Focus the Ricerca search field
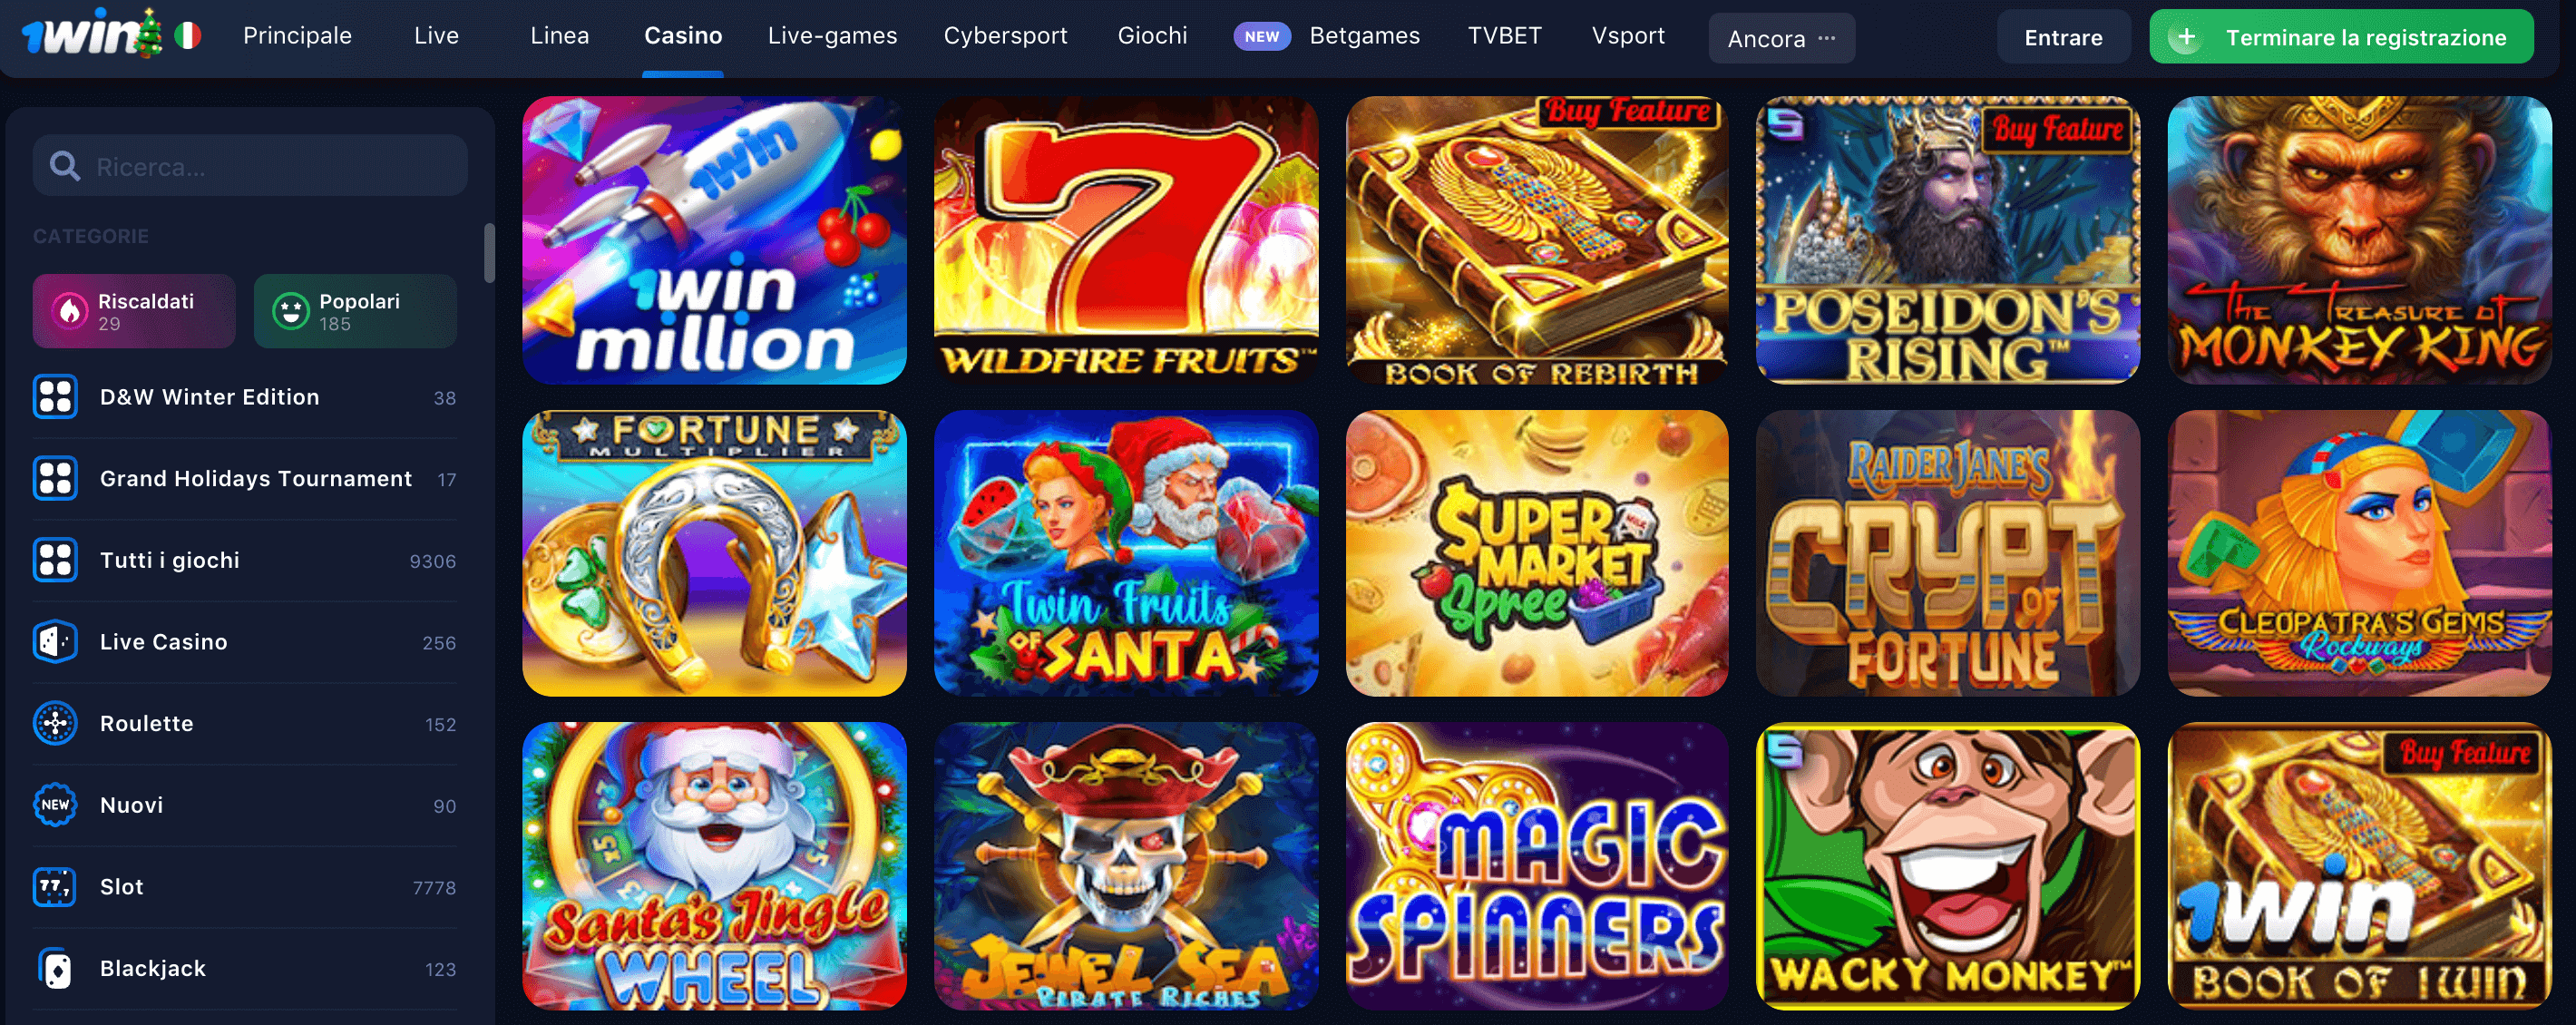Screen dimensions: 2576x1025 [x=250, y=166]
